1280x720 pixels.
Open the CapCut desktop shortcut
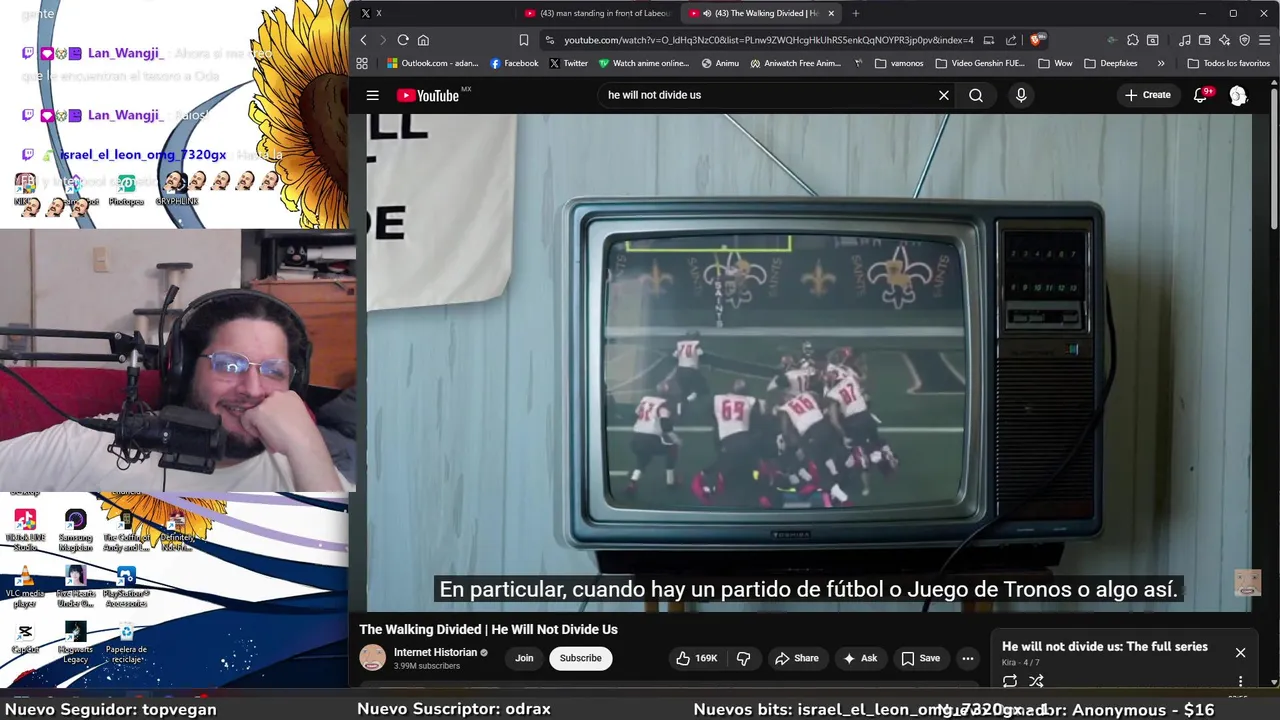[25, 637]
